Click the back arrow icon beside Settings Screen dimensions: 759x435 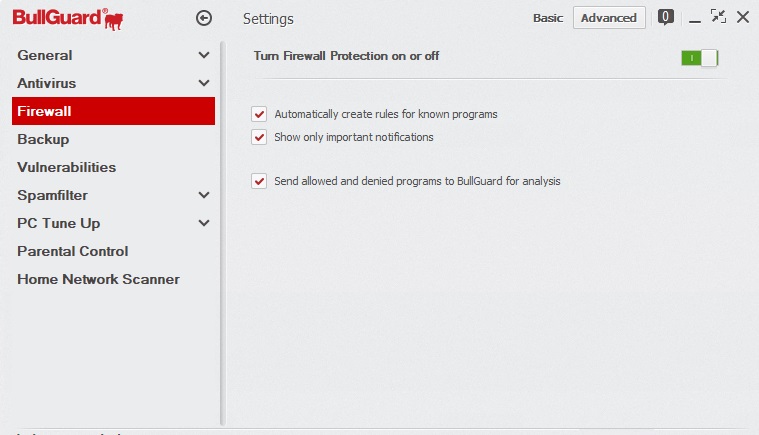click(205, 18)
